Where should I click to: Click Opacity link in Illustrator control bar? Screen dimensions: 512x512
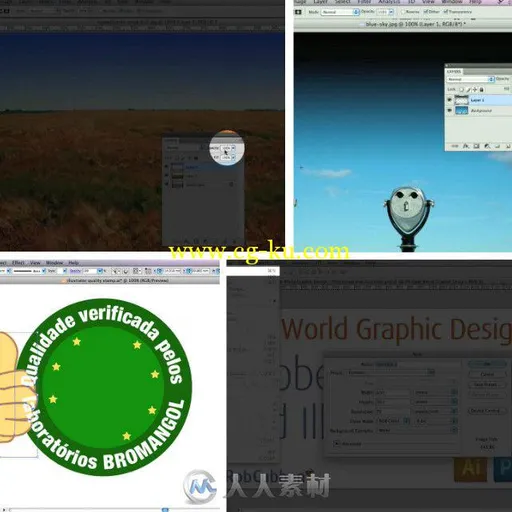coord(75,271)
